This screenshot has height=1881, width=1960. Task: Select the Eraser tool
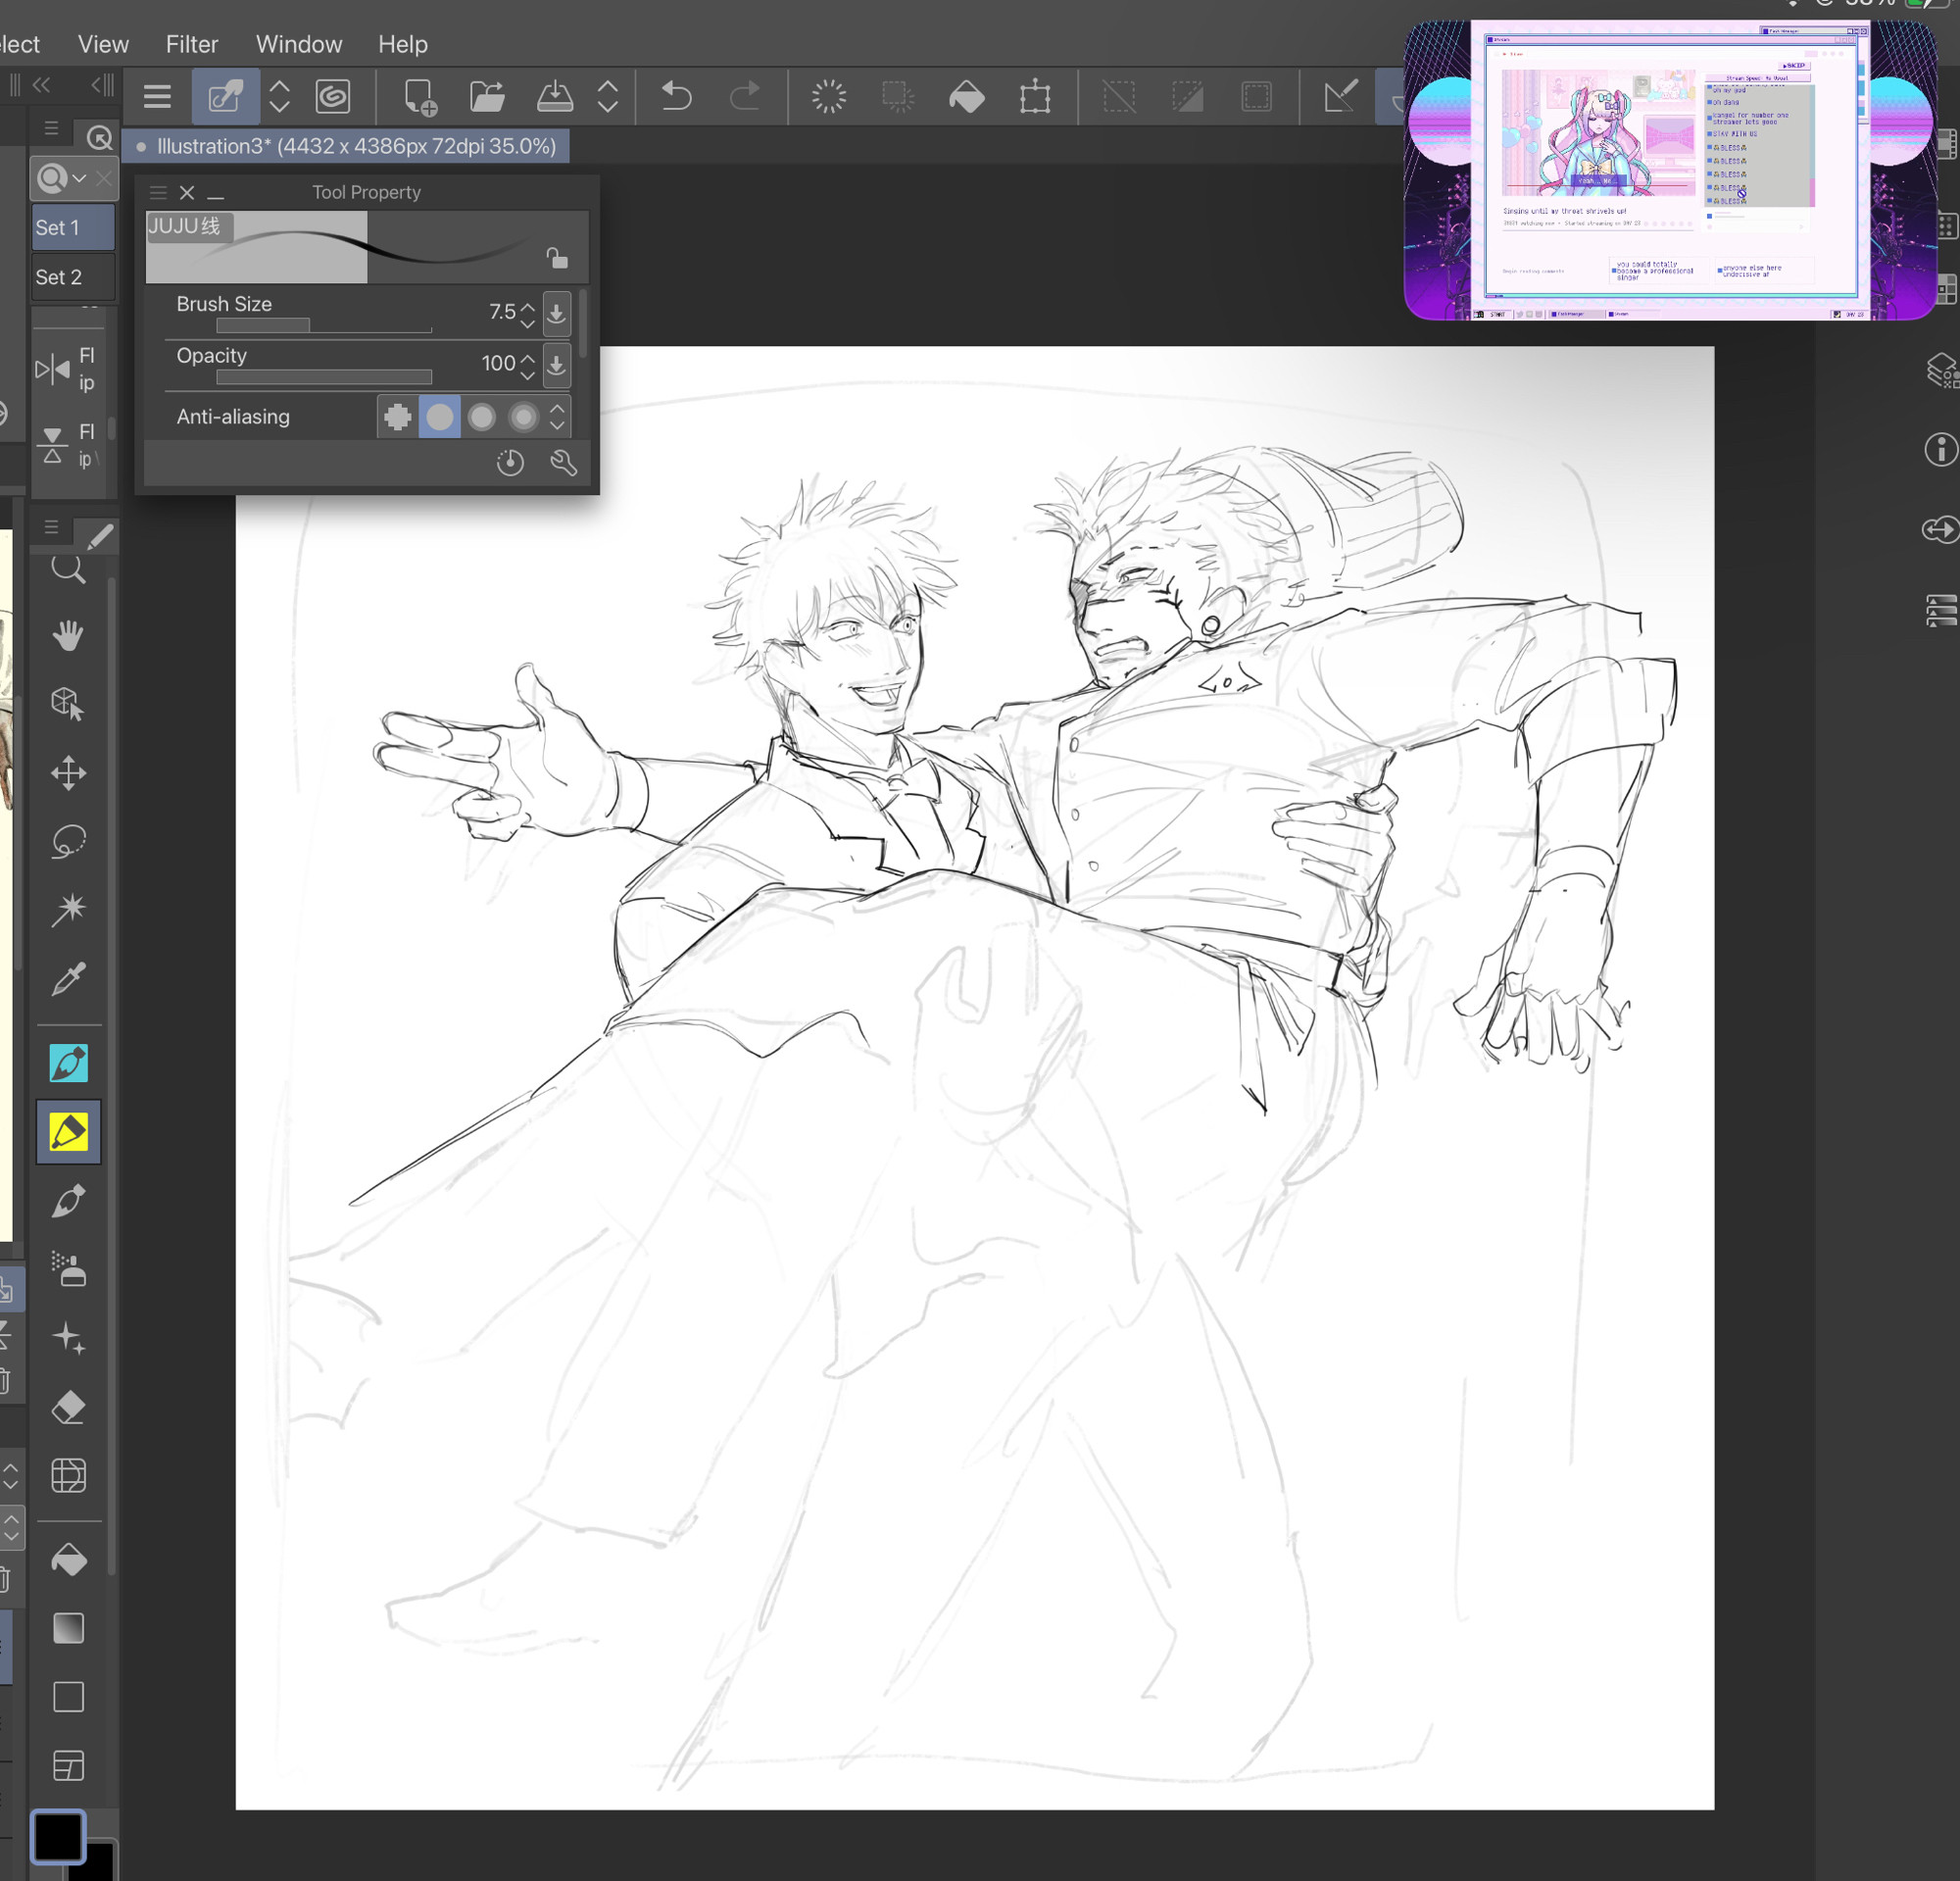(68, 1407)
